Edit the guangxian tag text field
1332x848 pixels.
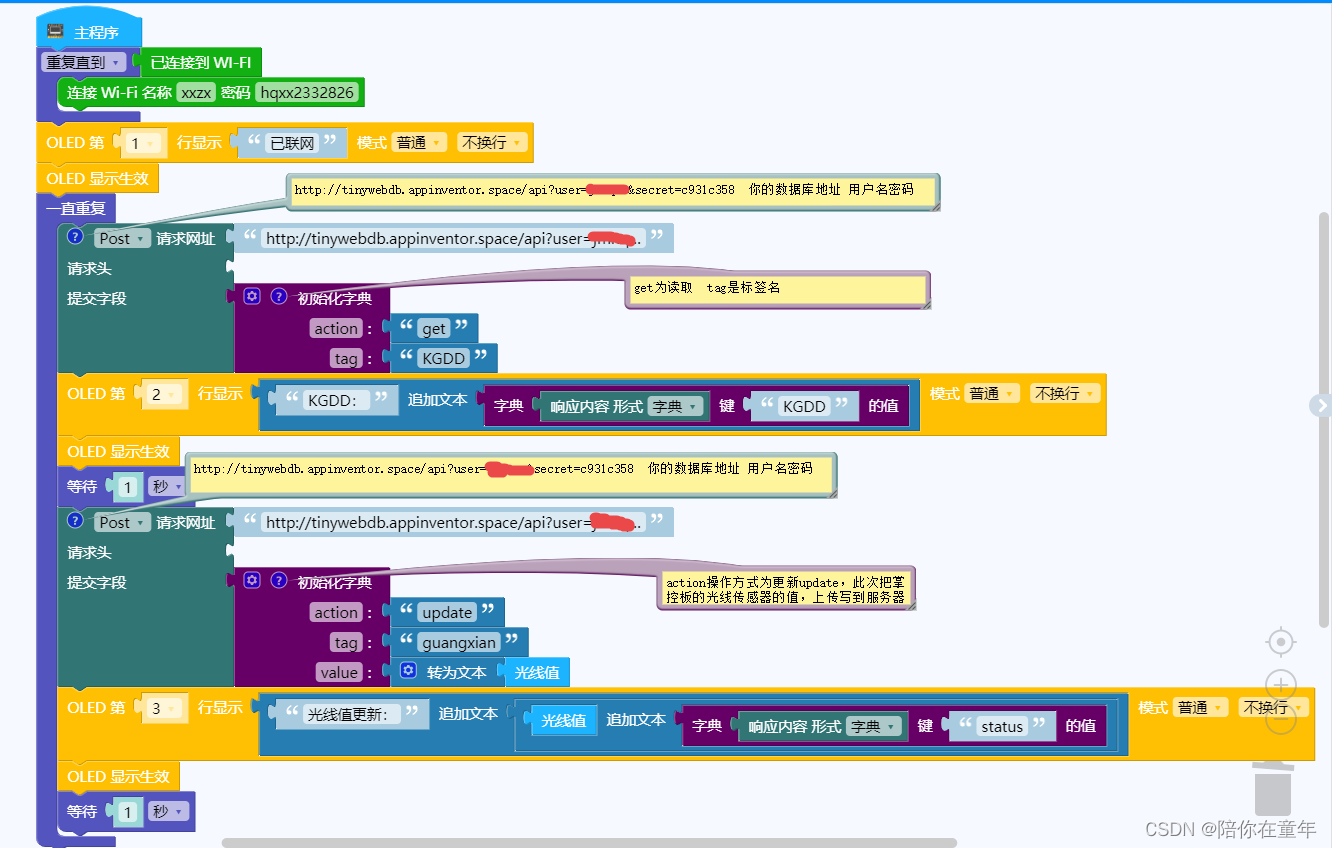pyautogui.click(x=459, y=642)
